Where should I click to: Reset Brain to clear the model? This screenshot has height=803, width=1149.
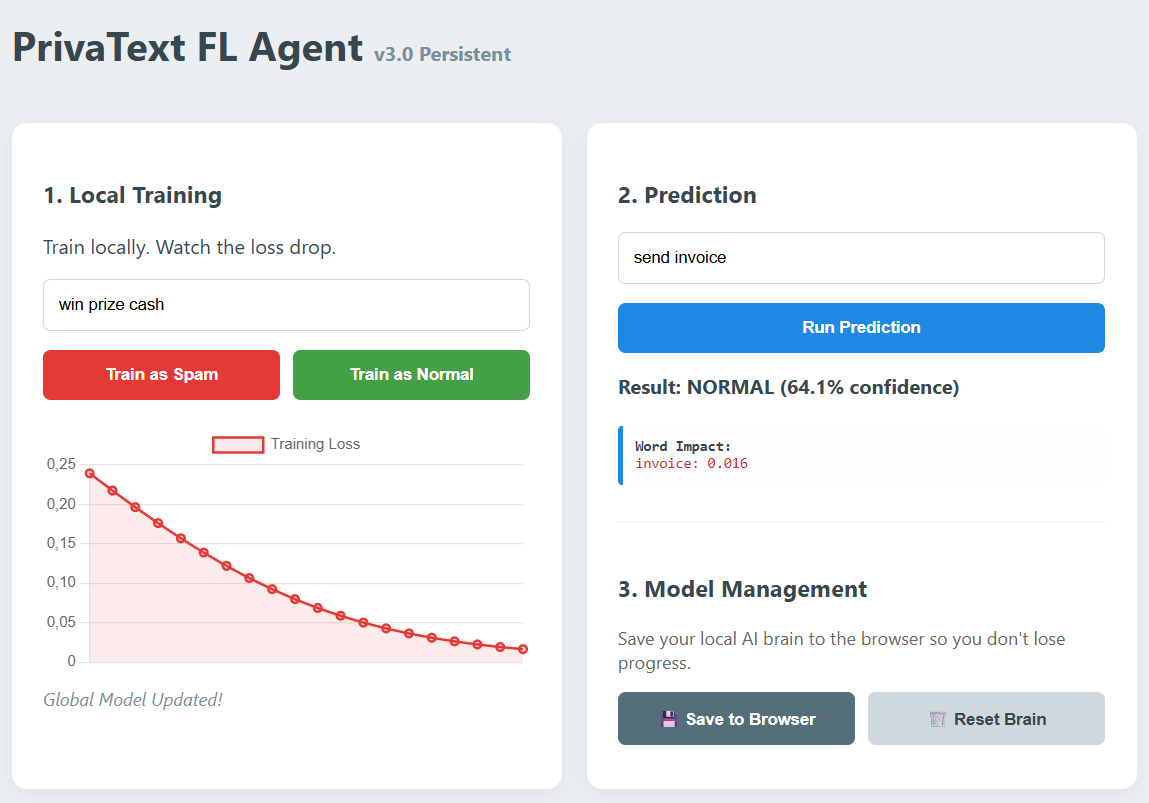click(x=986, y=719)
